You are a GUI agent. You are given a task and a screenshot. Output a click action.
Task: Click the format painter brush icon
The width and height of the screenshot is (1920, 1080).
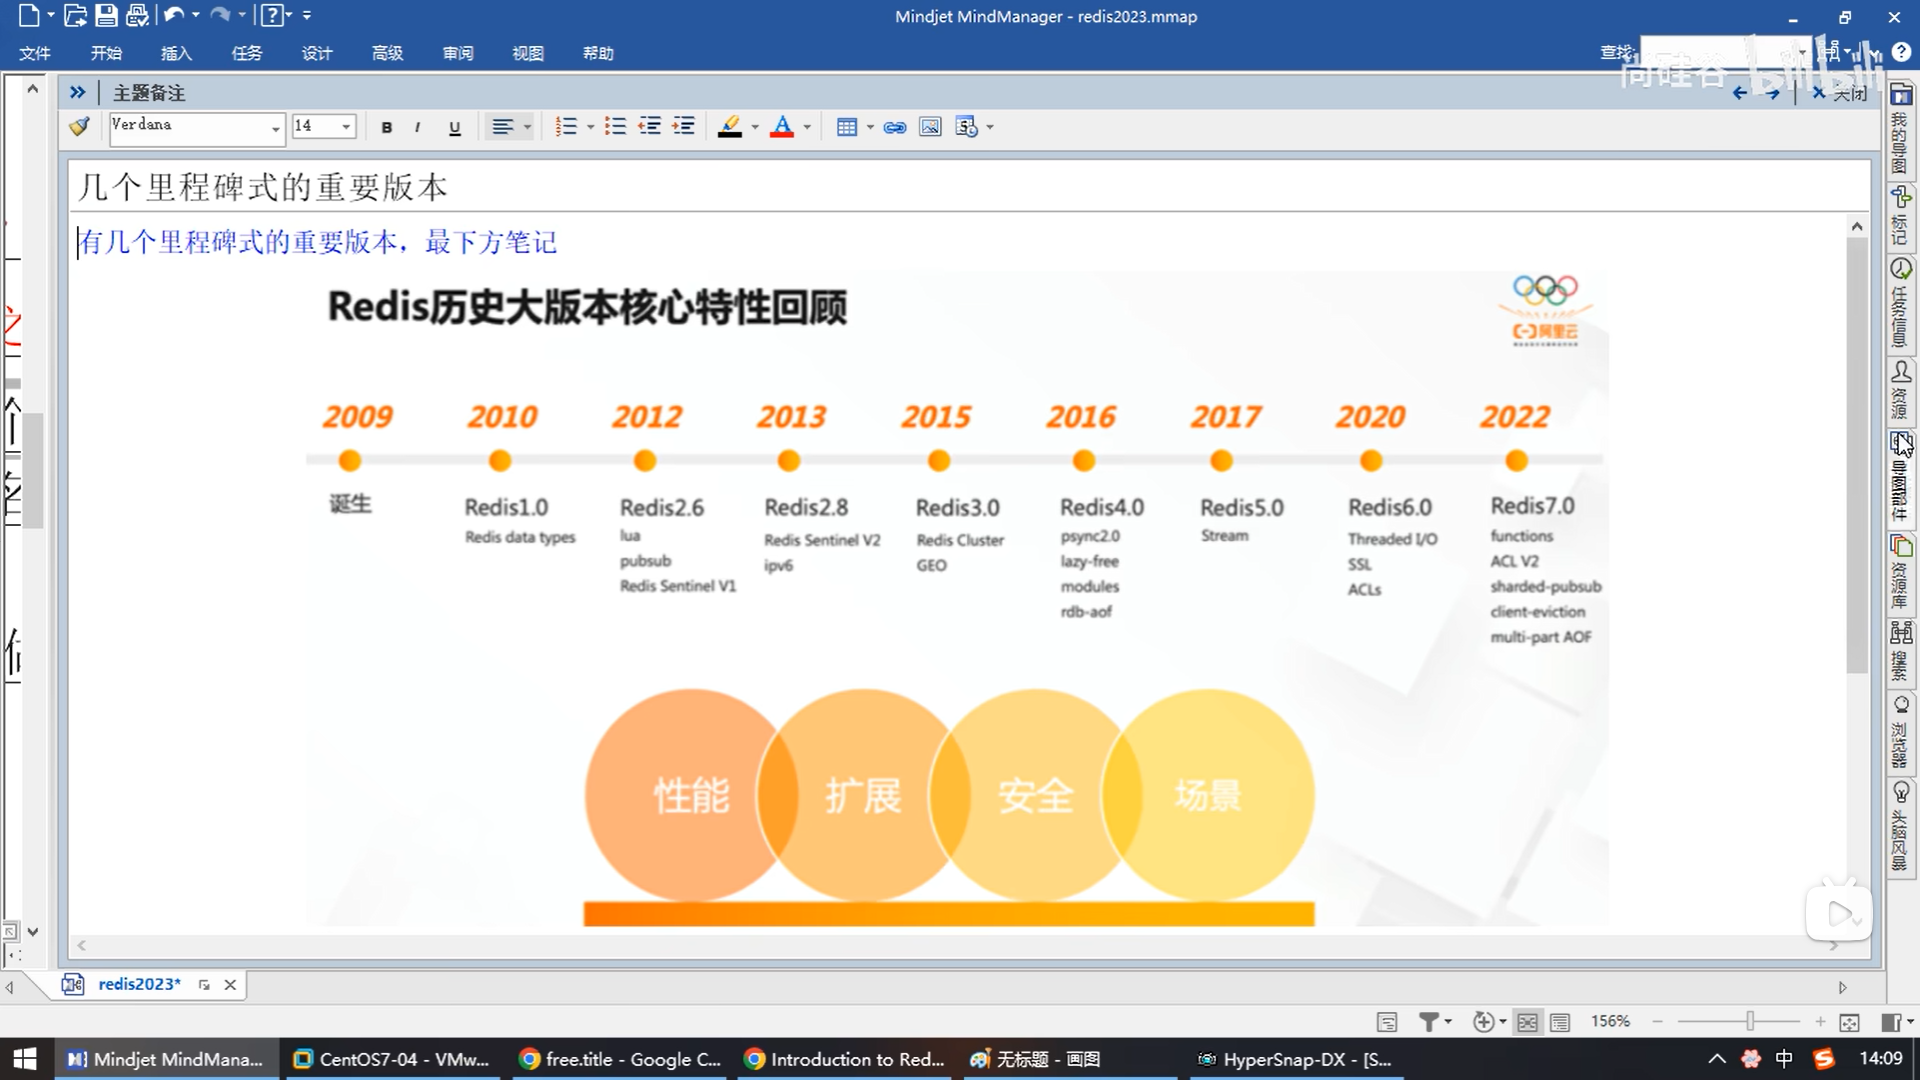(80, 127)
